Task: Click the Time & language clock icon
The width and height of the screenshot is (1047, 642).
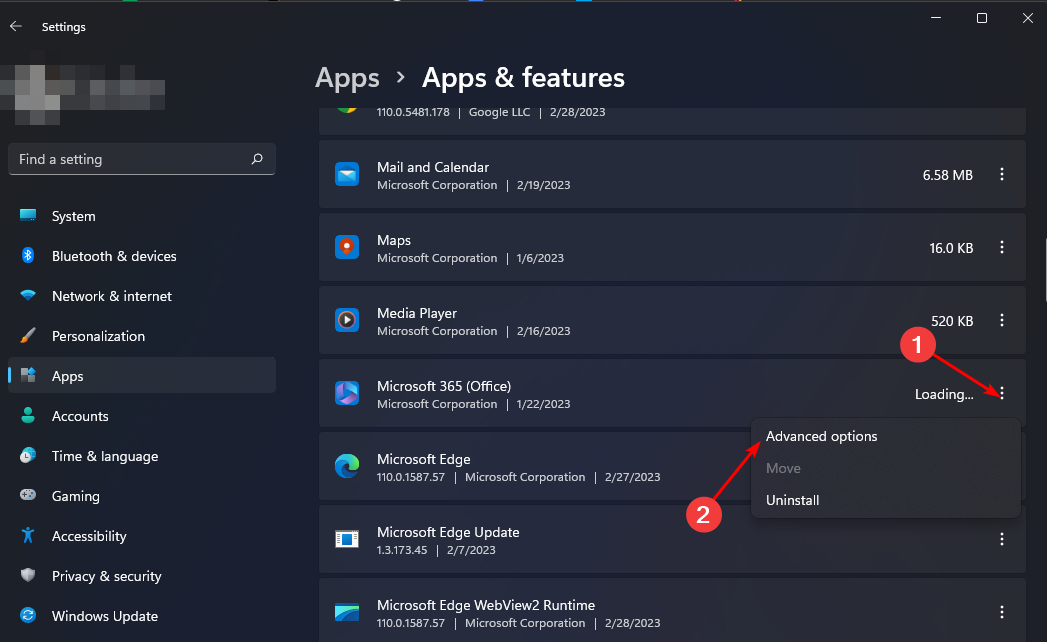Action: 28,456
